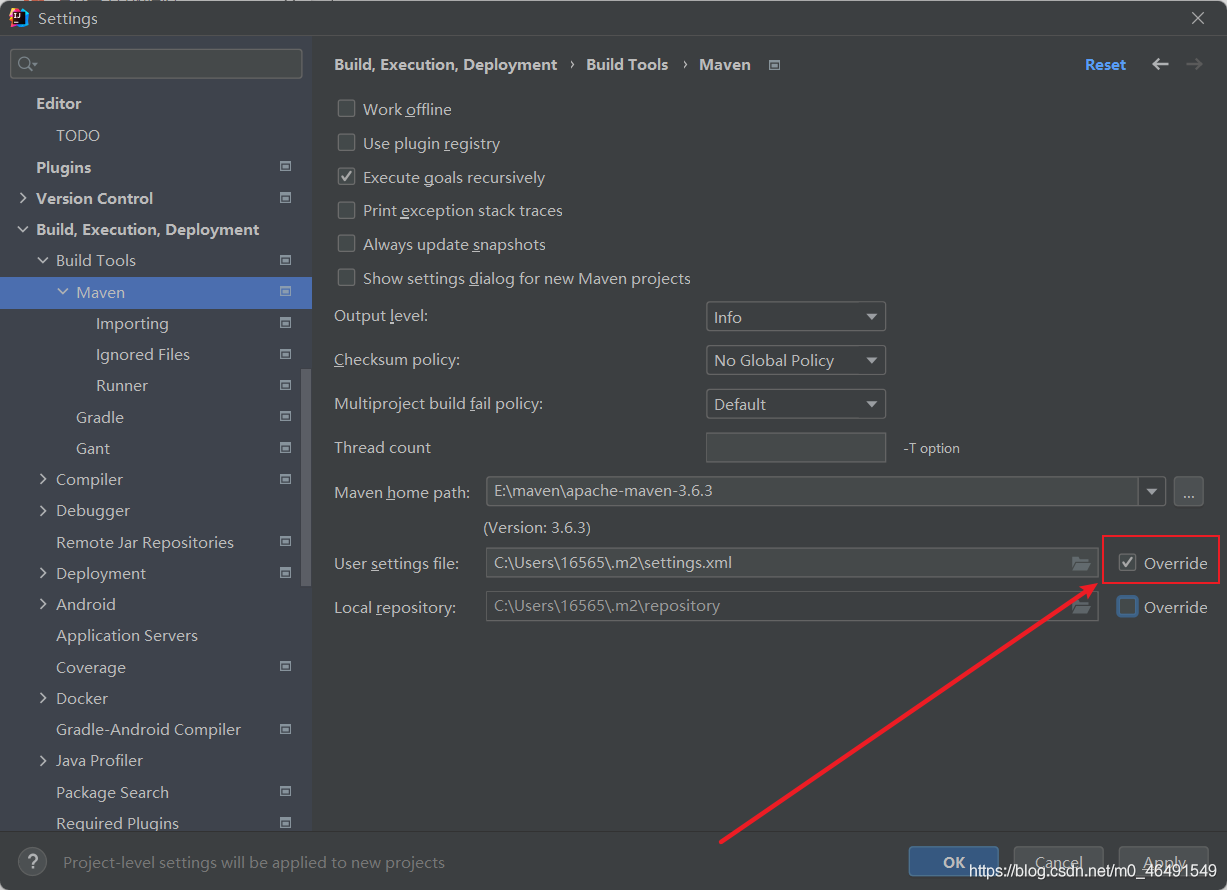1227x890 pixels.
Task: Click the User settings file path field
Action: point(792,563)
